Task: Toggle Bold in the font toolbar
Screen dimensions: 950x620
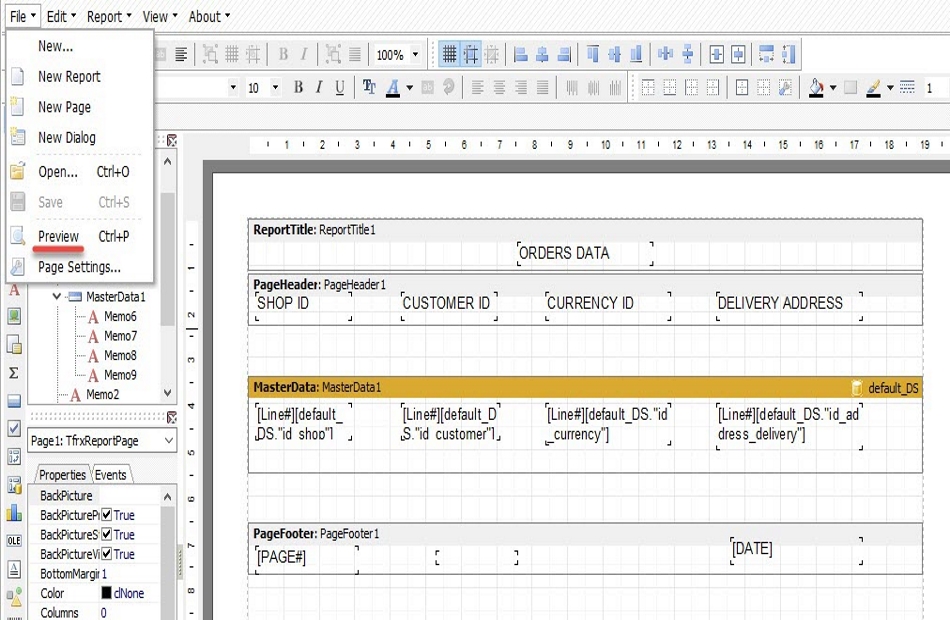Action: pos(298,87)
